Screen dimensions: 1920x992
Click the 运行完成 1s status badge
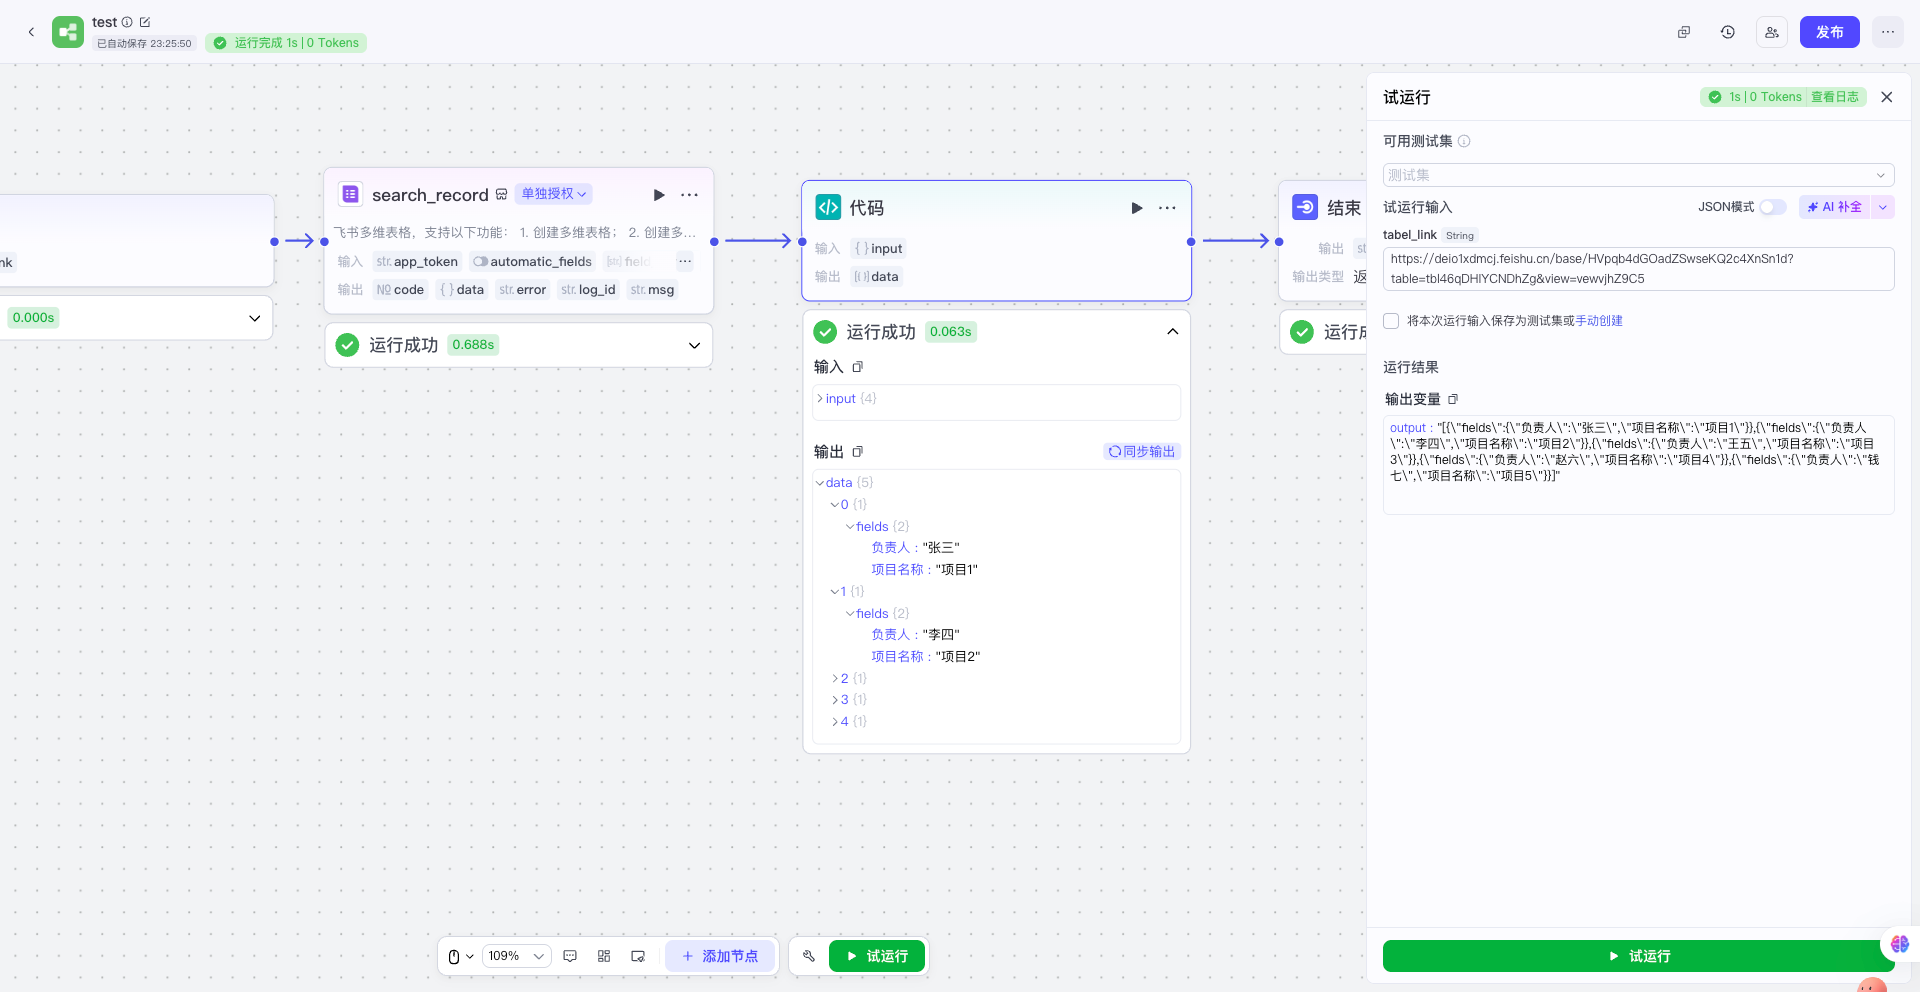point(286,43)
